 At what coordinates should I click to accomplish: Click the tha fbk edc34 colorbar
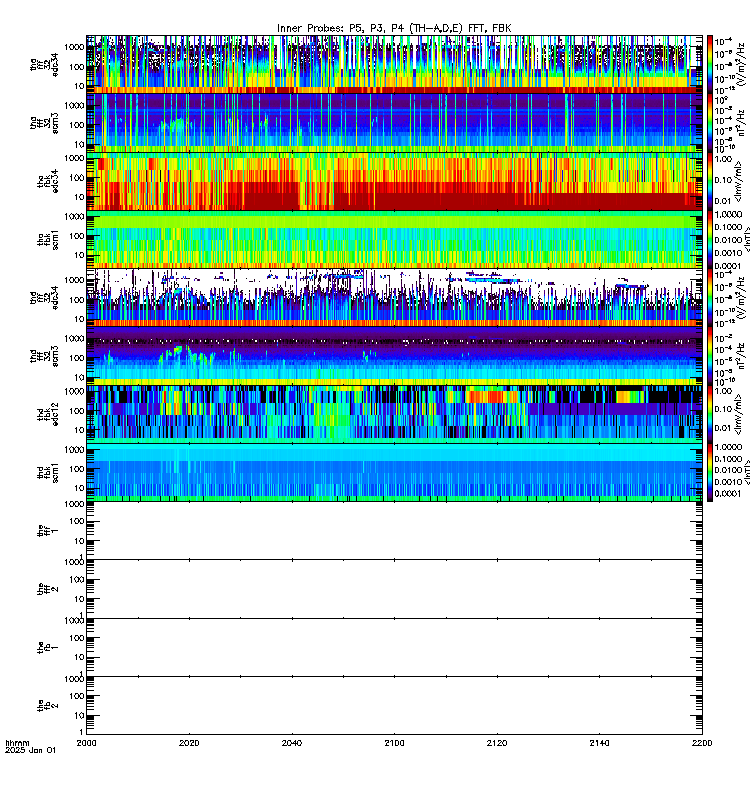[709, 181]
